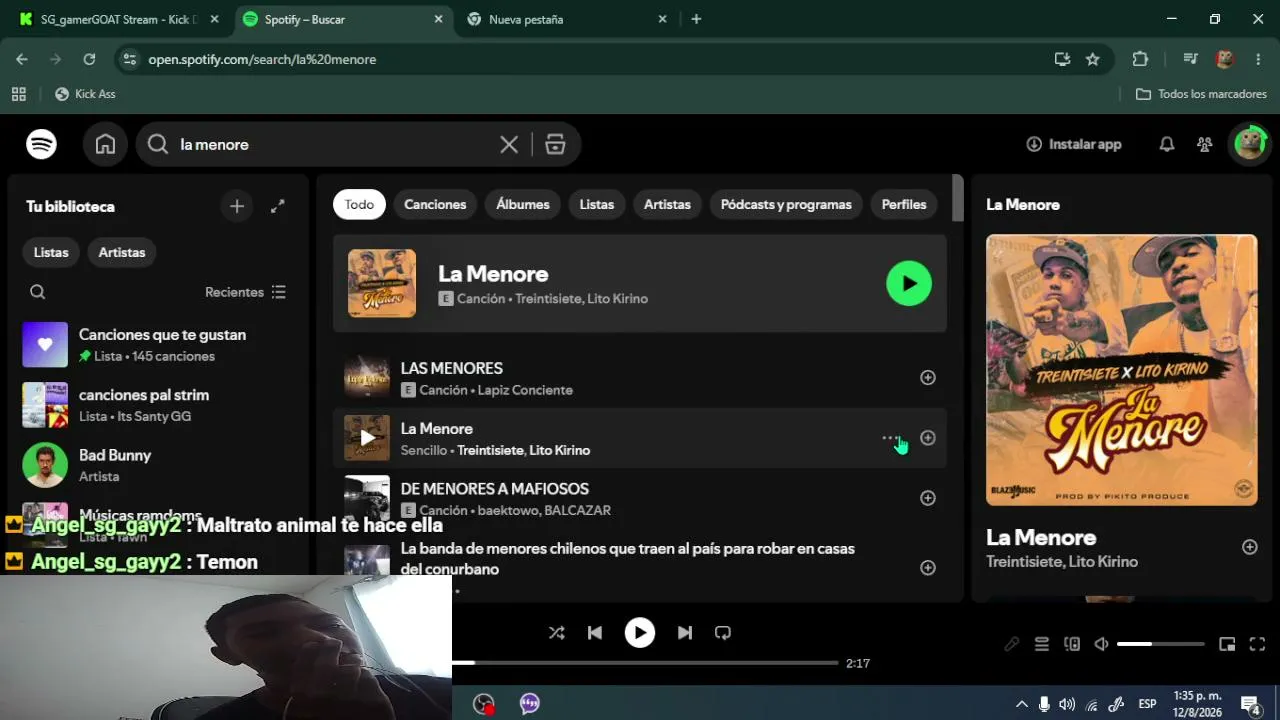Open the playback queue icon

click(1042, 644)
